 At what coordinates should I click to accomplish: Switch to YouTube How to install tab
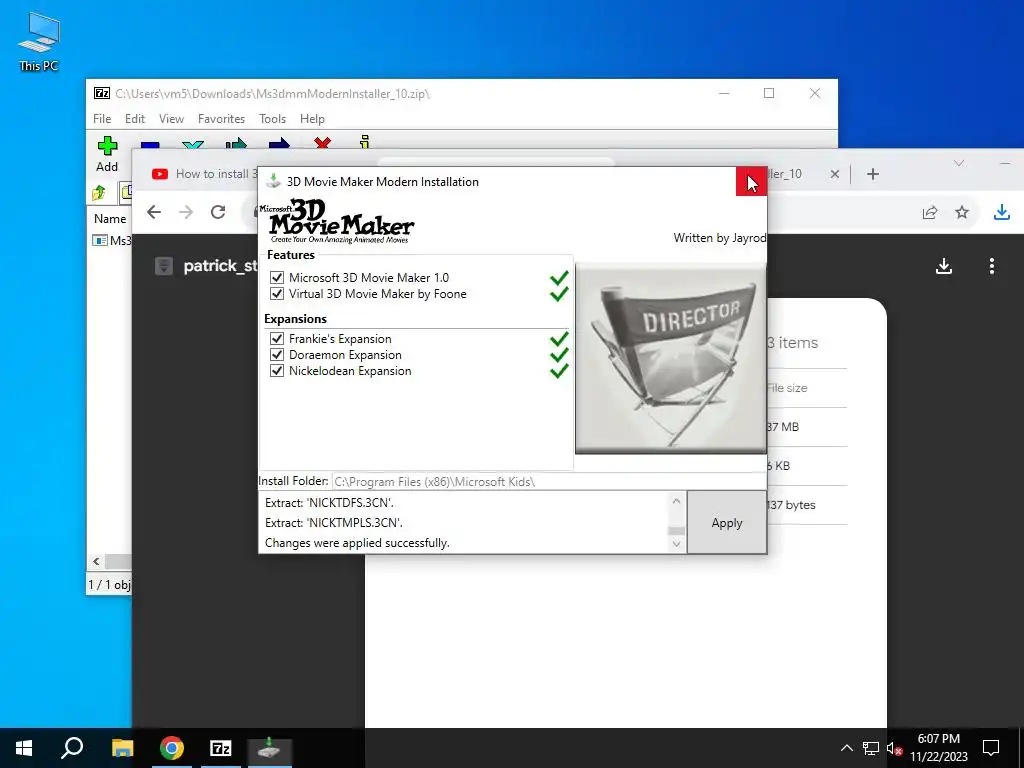point(204,174)
